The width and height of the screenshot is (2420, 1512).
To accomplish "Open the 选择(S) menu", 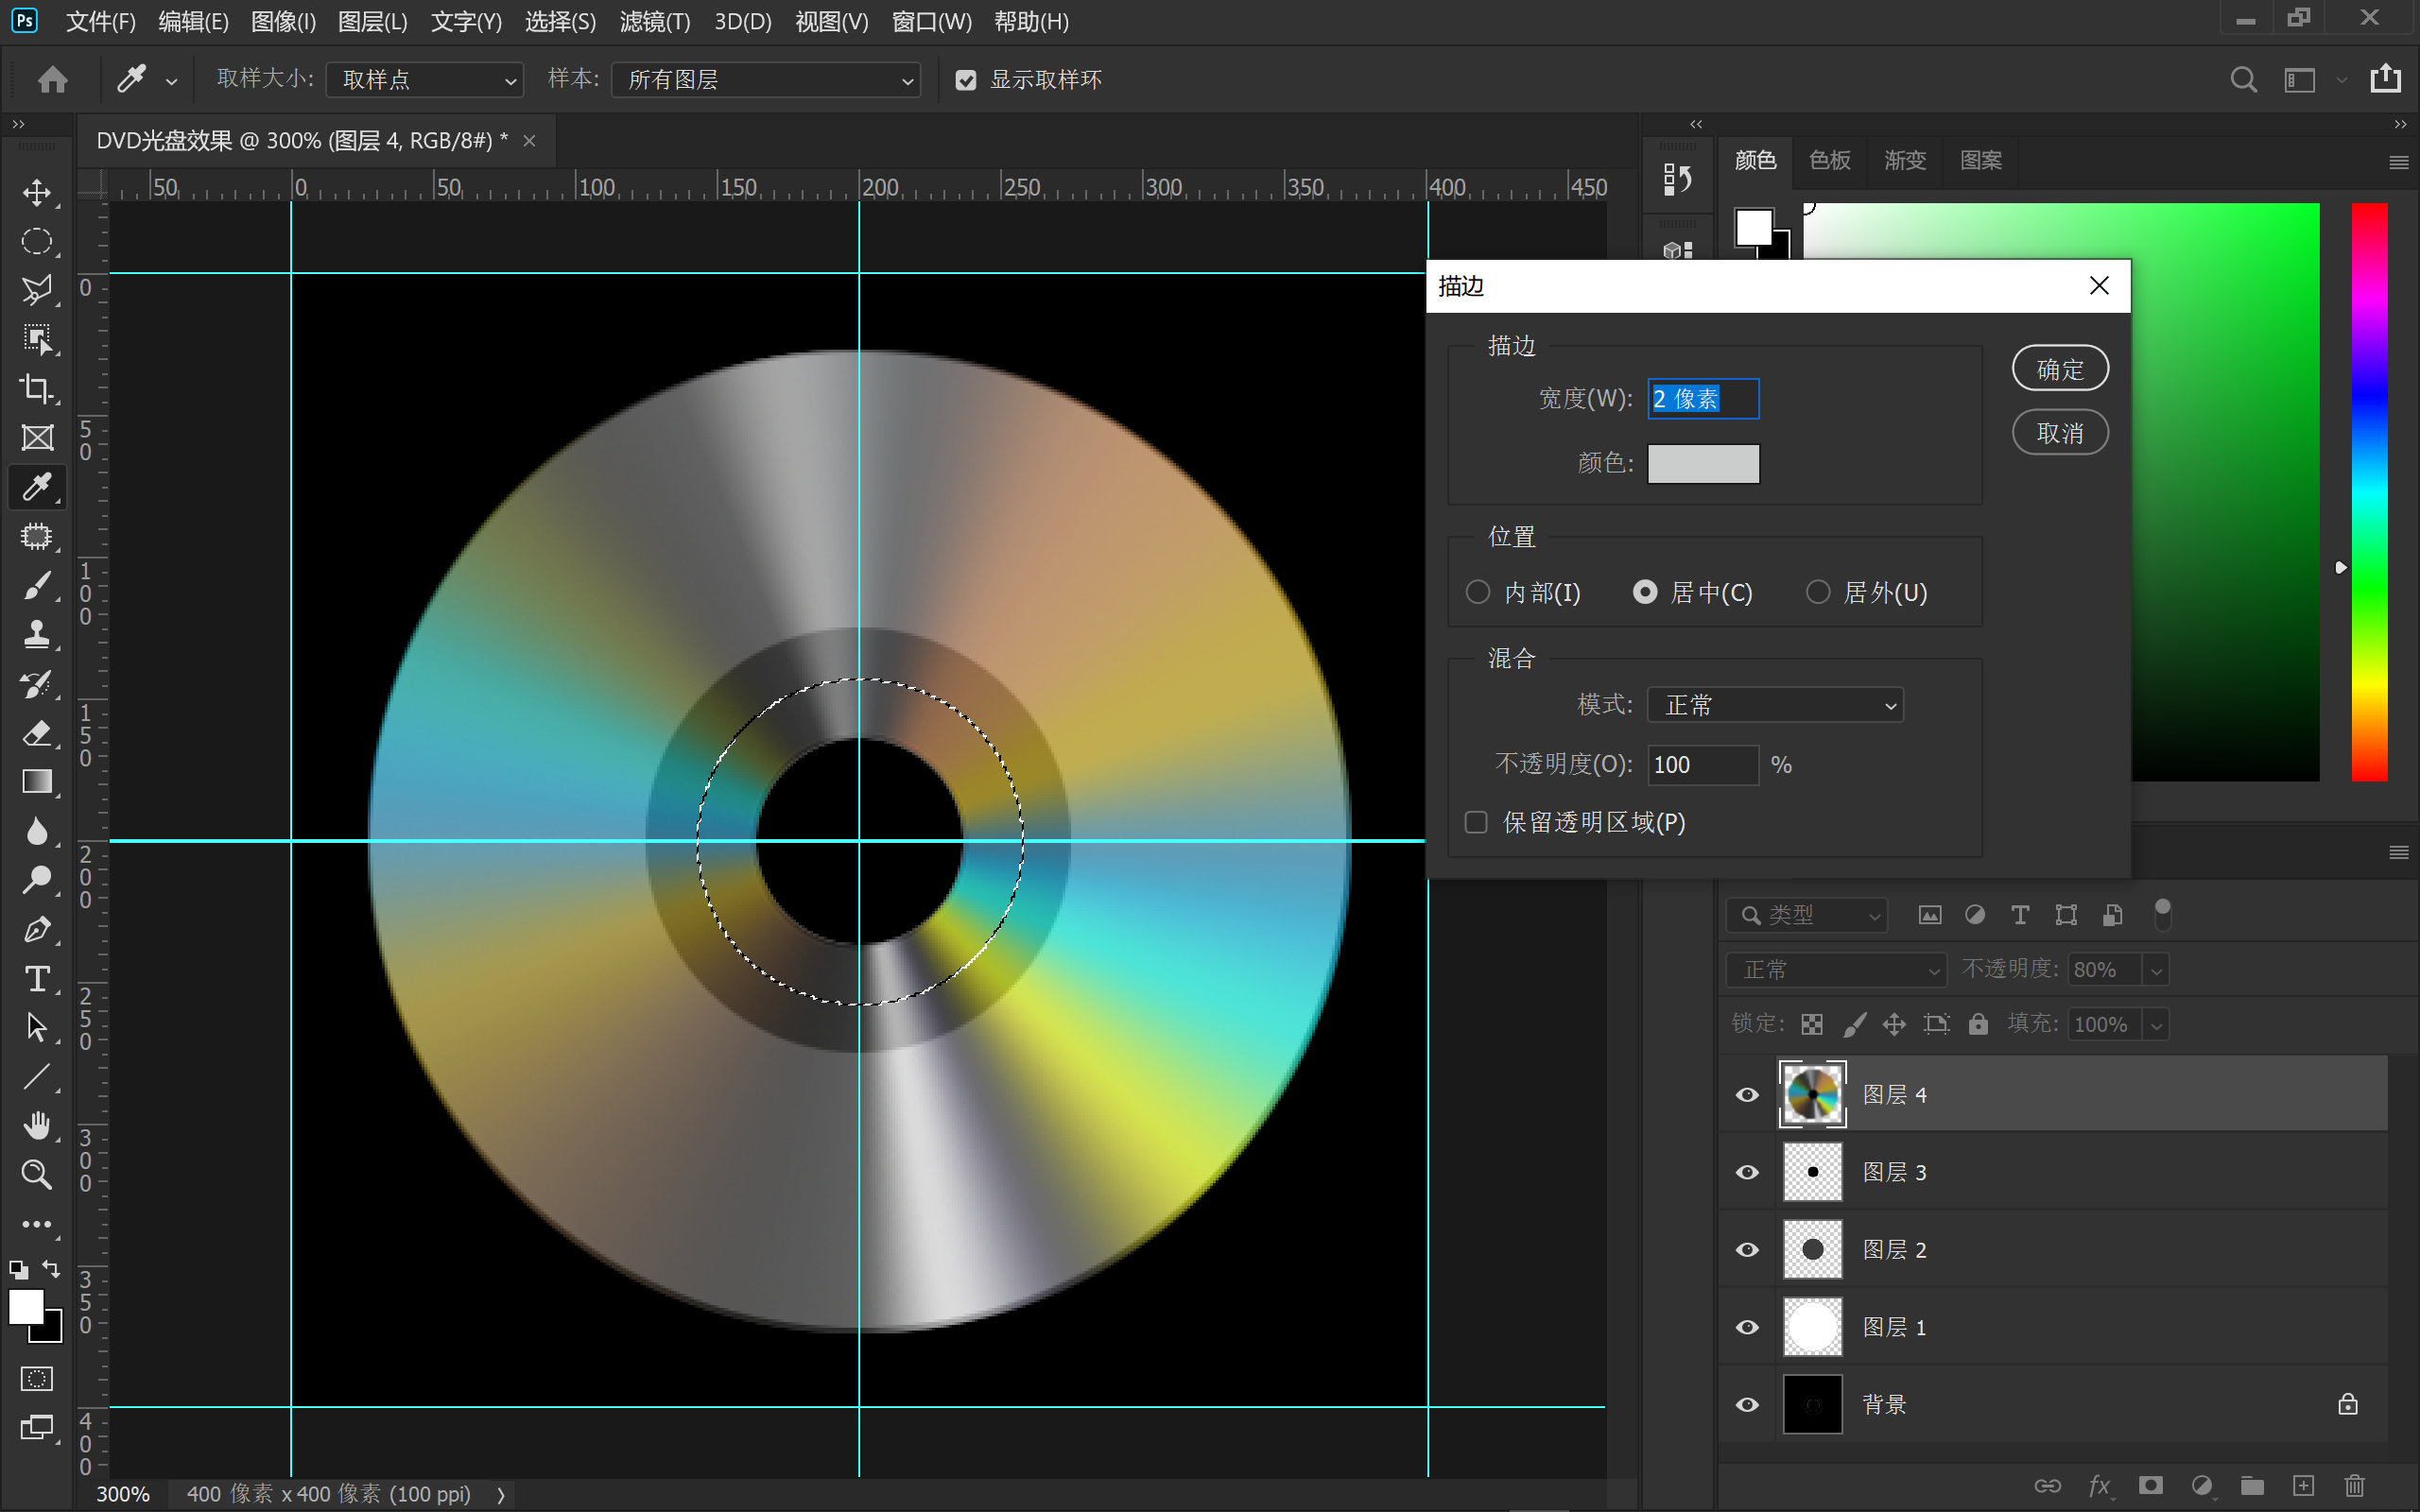I will pos(560,22).
